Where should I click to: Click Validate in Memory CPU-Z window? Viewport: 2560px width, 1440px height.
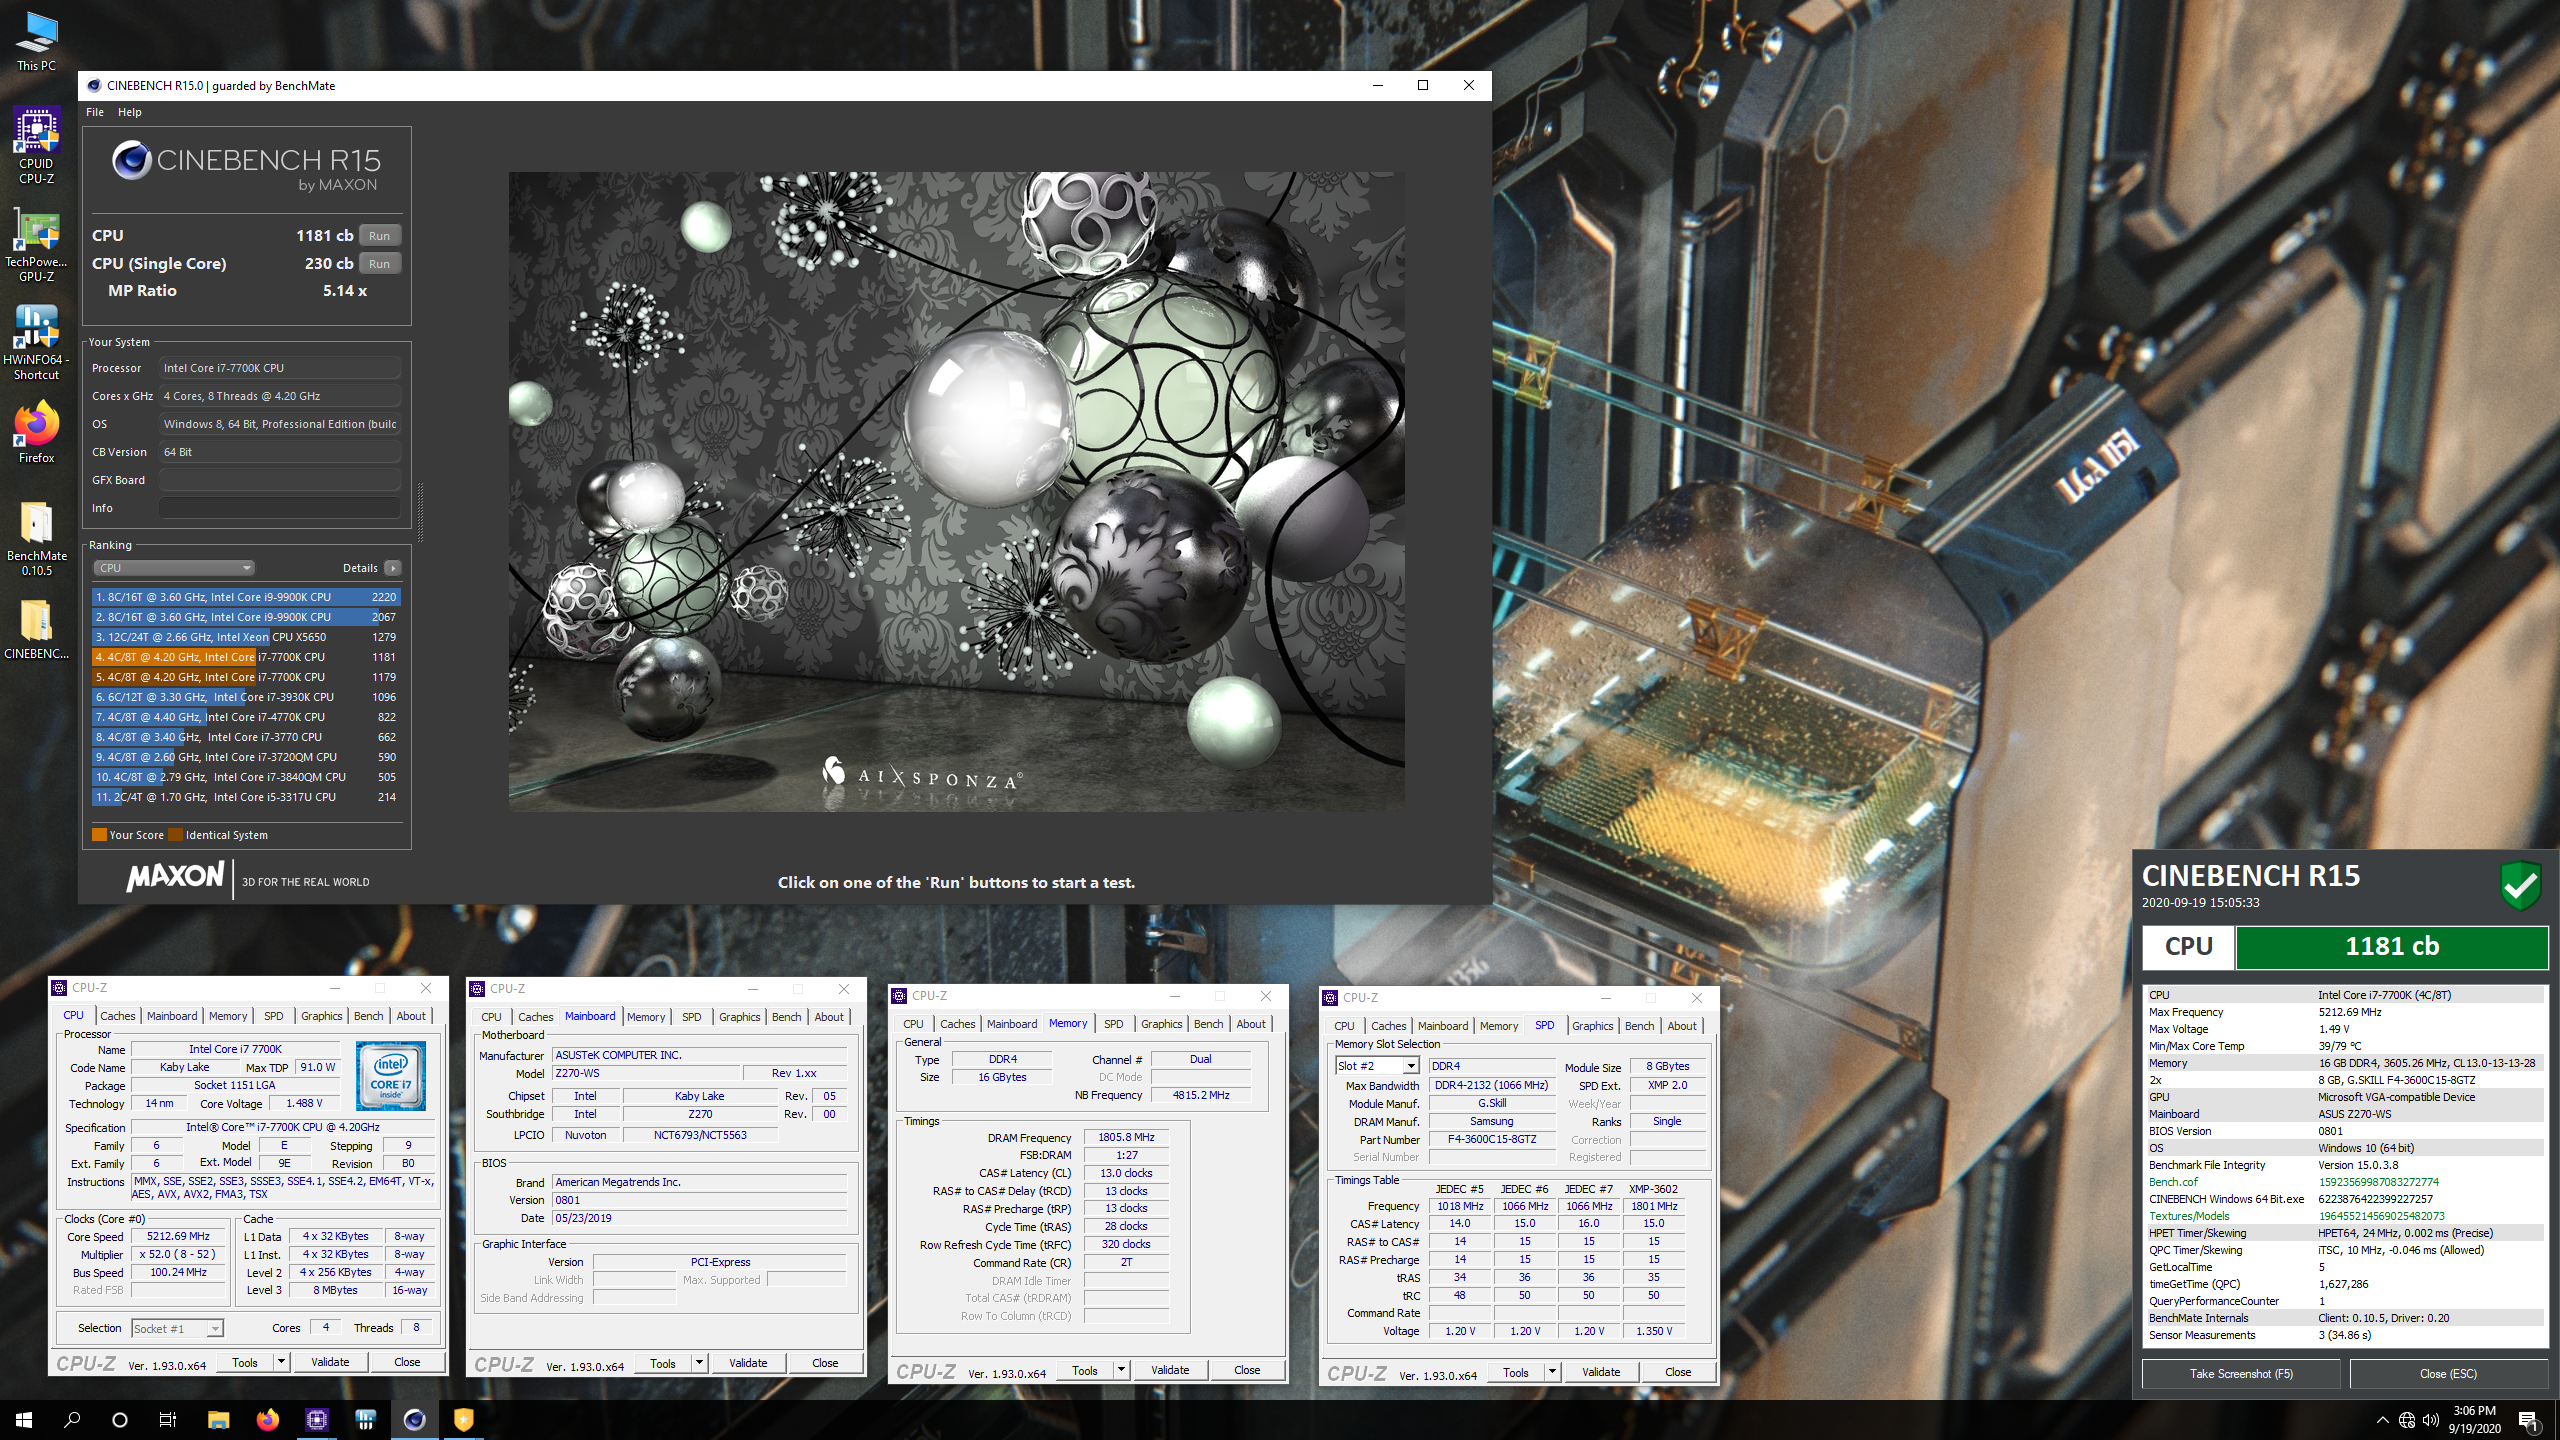[x=1170, y=1370]
